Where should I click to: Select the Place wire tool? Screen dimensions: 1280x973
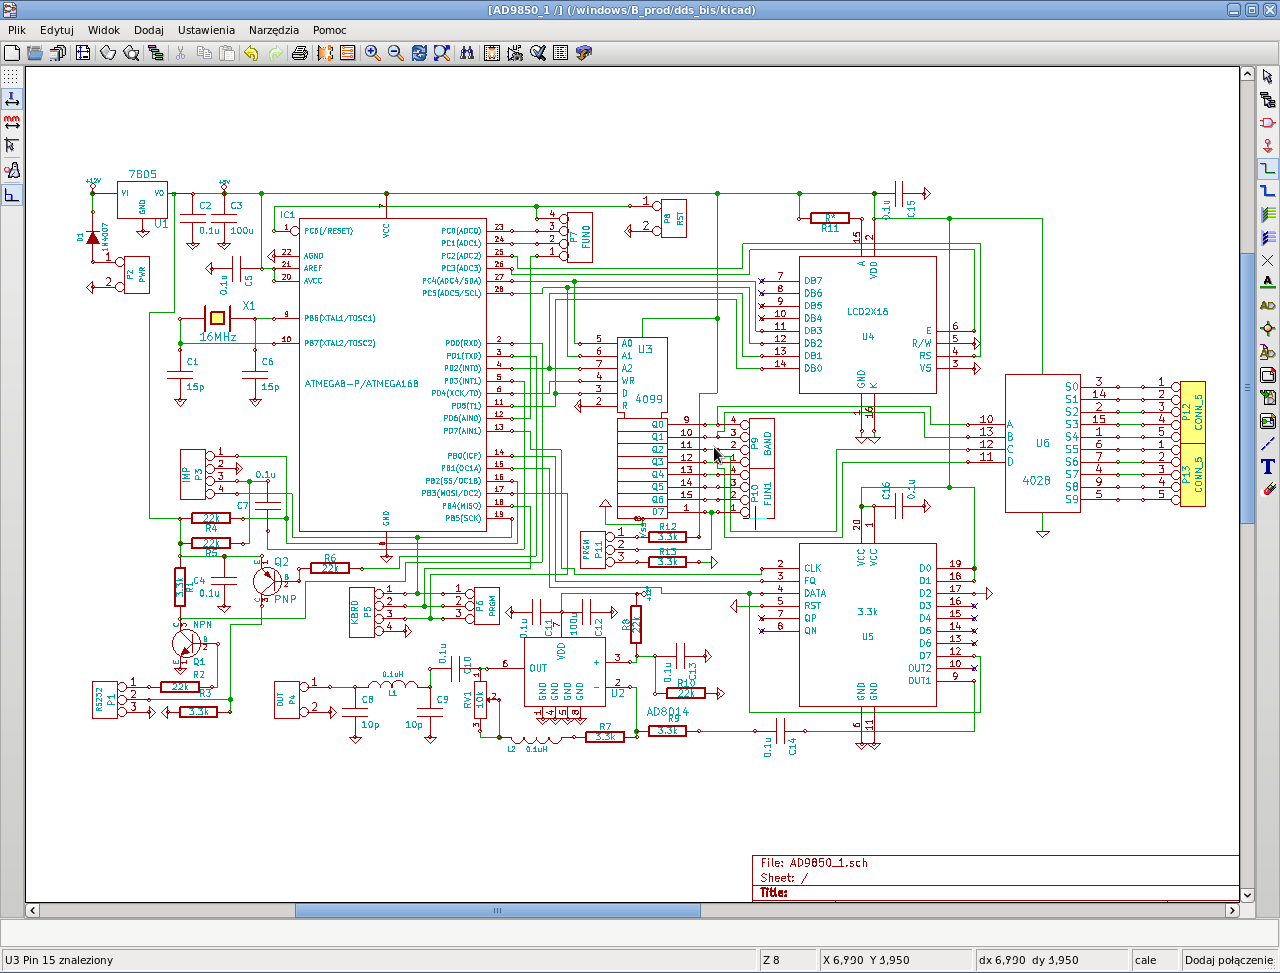point(1267,169)
